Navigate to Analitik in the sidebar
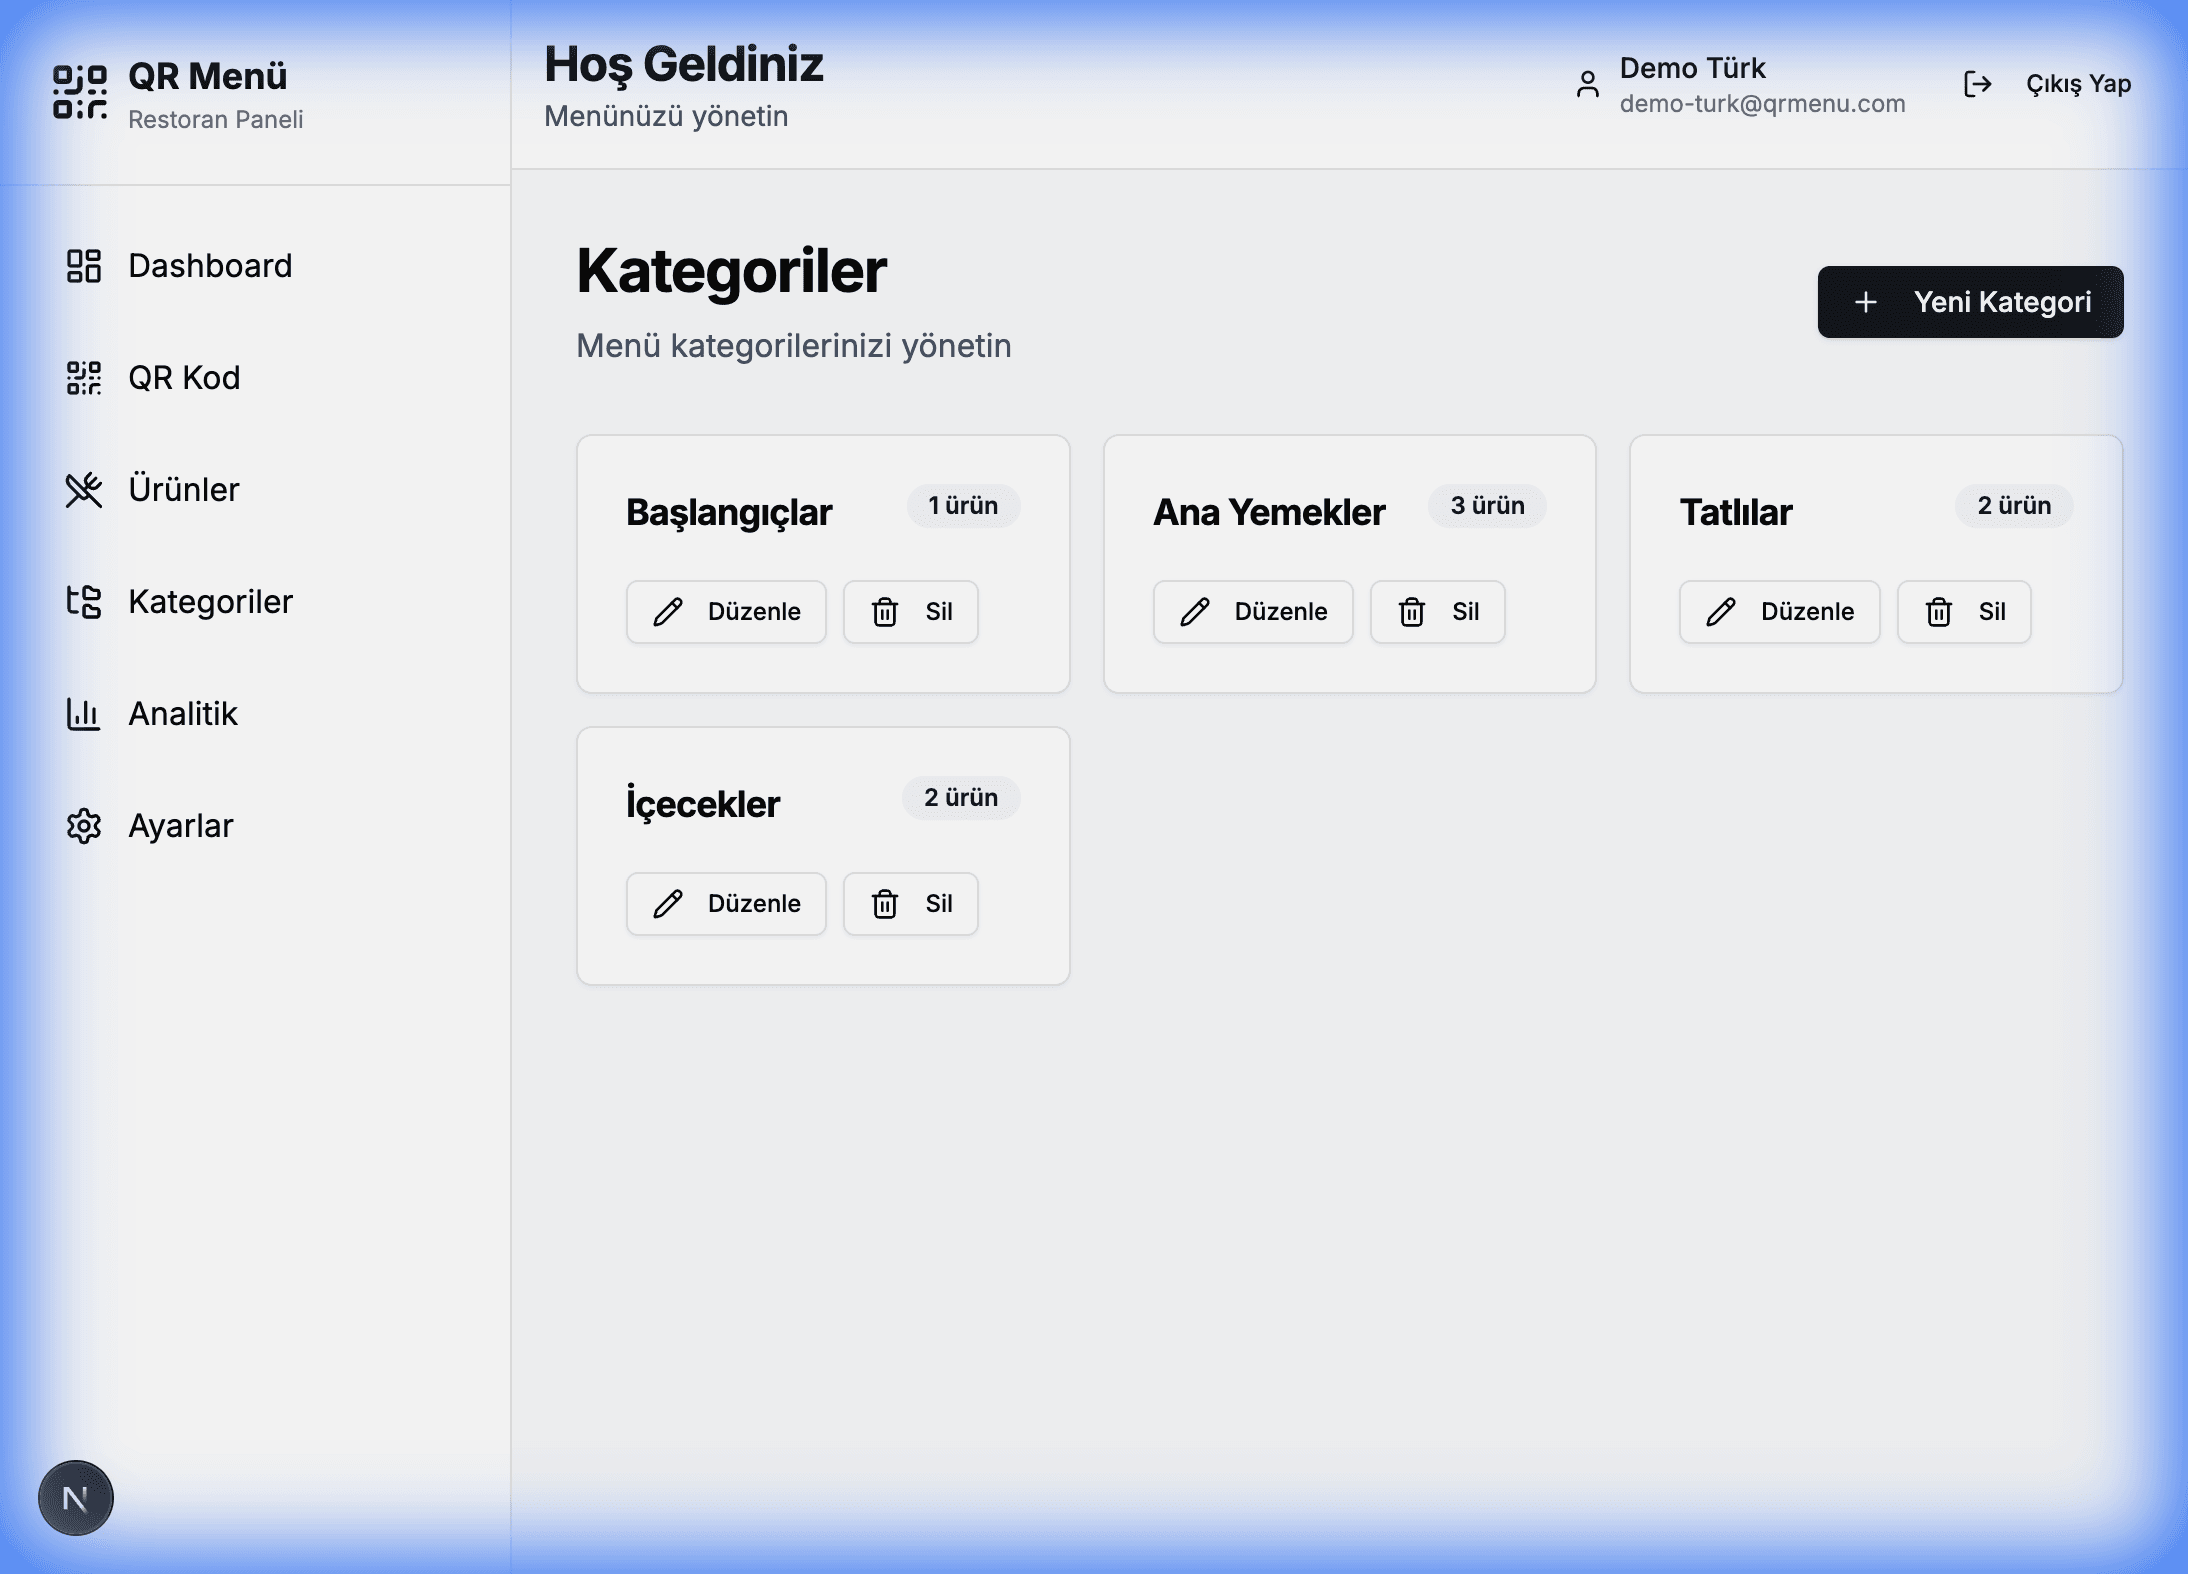 182,714
